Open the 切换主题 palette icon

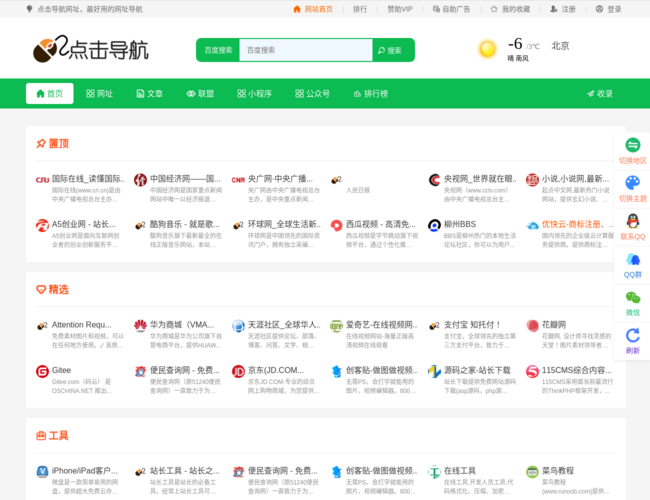[633, 183]
